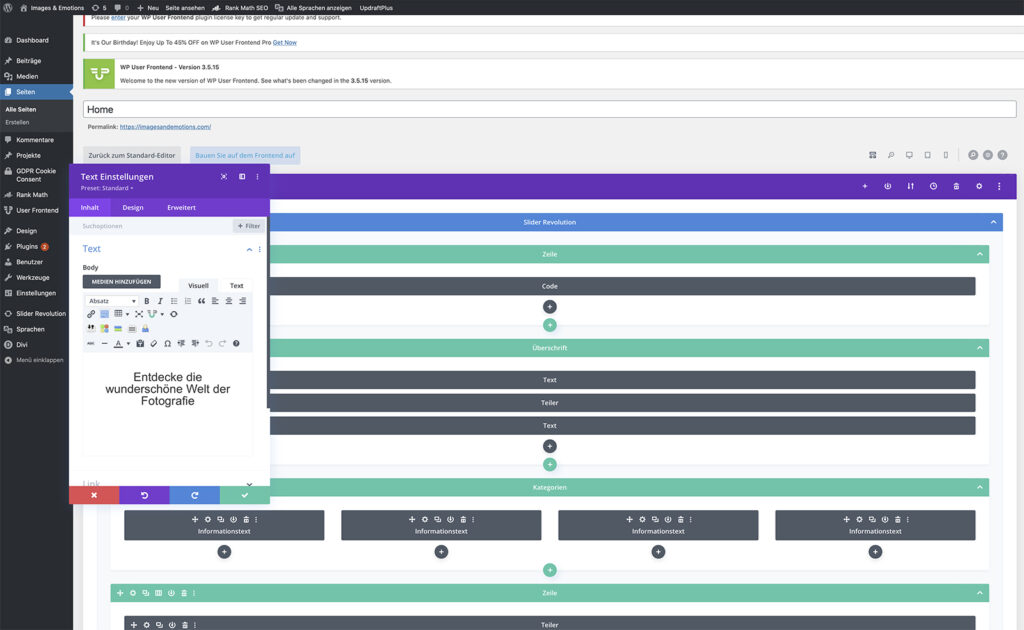Select the Visuell editor tab
1024x630 pixels.
[x=199, y=285]
